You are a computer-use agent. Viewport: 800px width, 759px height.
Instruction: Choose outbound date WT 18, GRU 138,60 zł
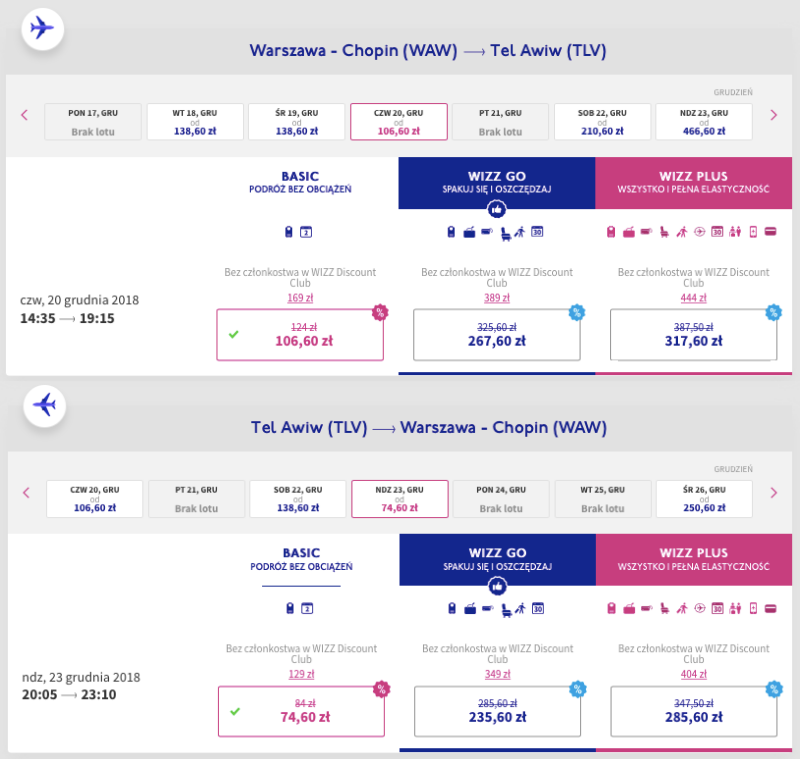(x=195, y=122)
